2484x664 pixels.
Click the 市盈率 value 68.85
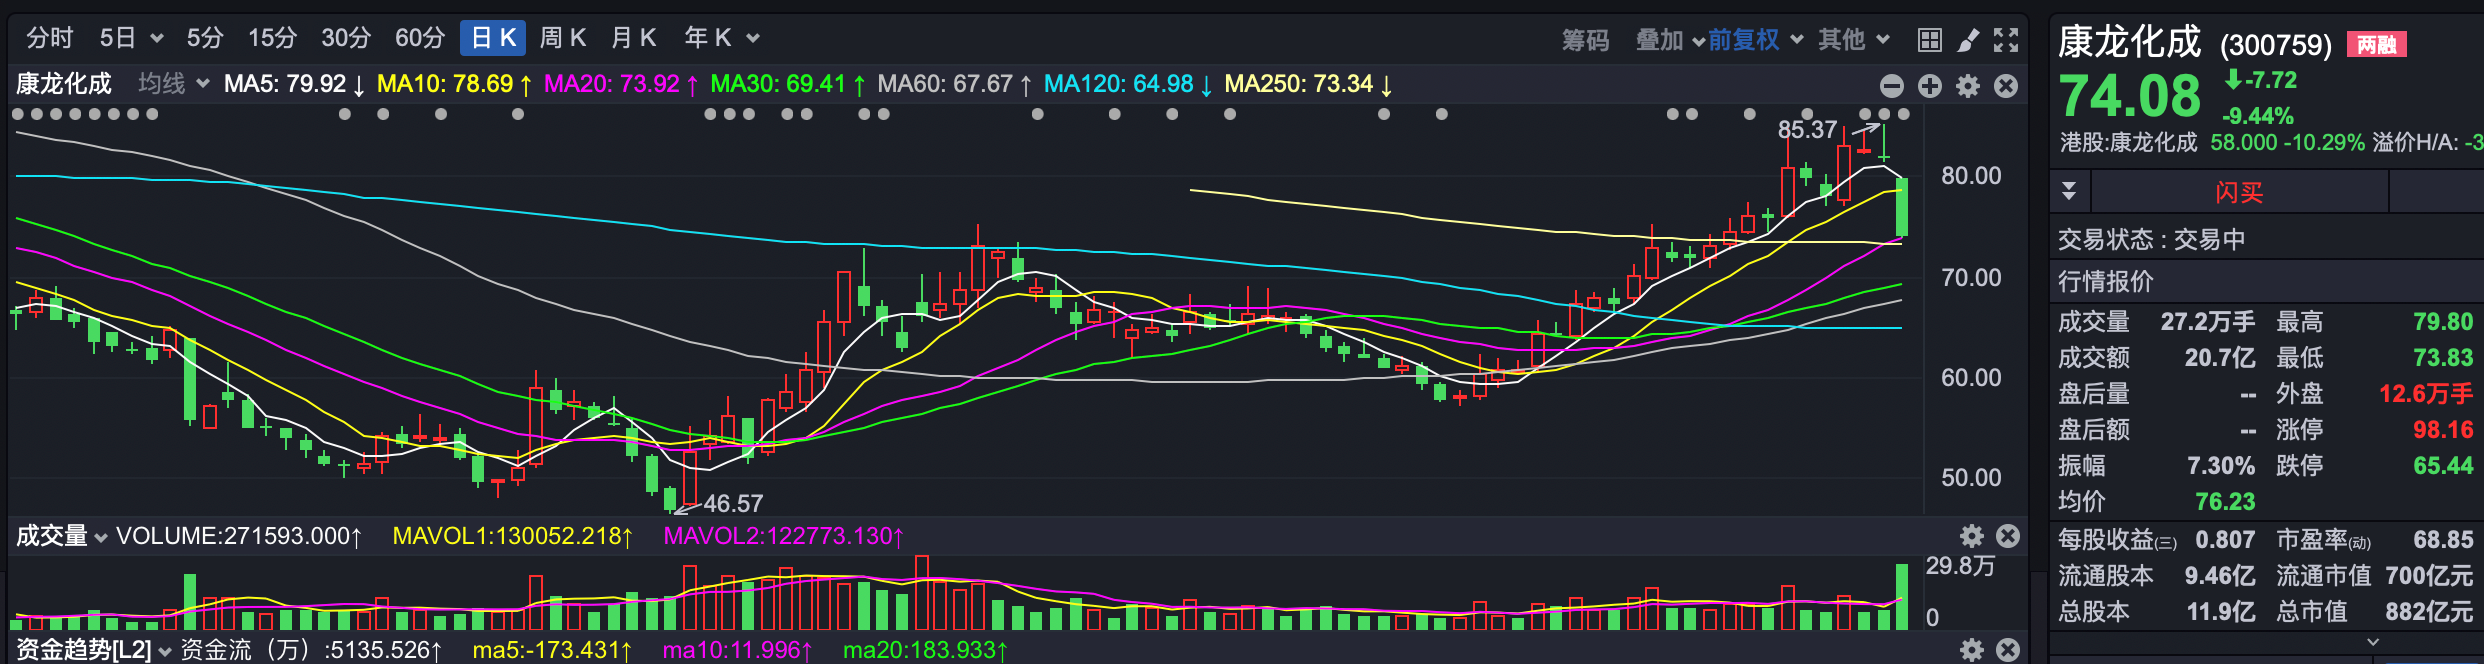[2443, 540]
